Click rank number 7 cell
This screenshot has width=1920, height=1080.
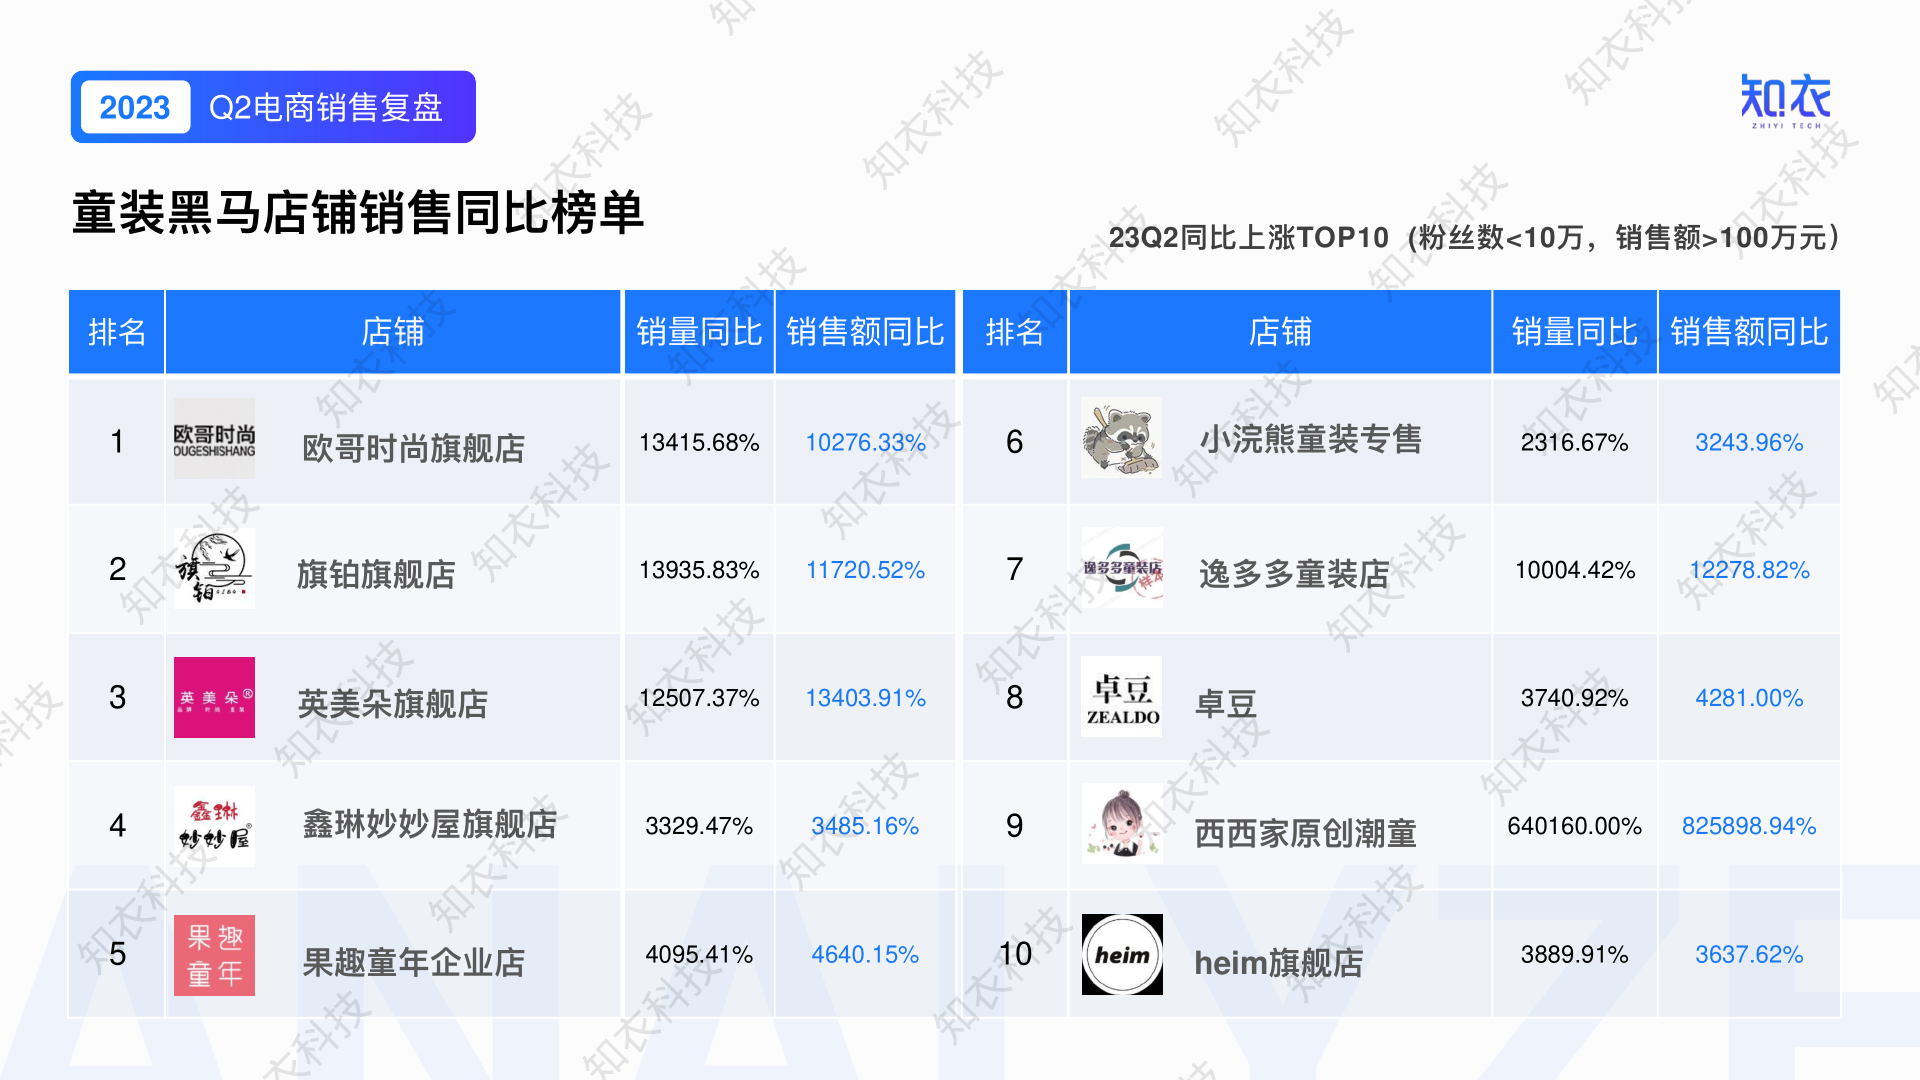click(x=1014, y=569)
